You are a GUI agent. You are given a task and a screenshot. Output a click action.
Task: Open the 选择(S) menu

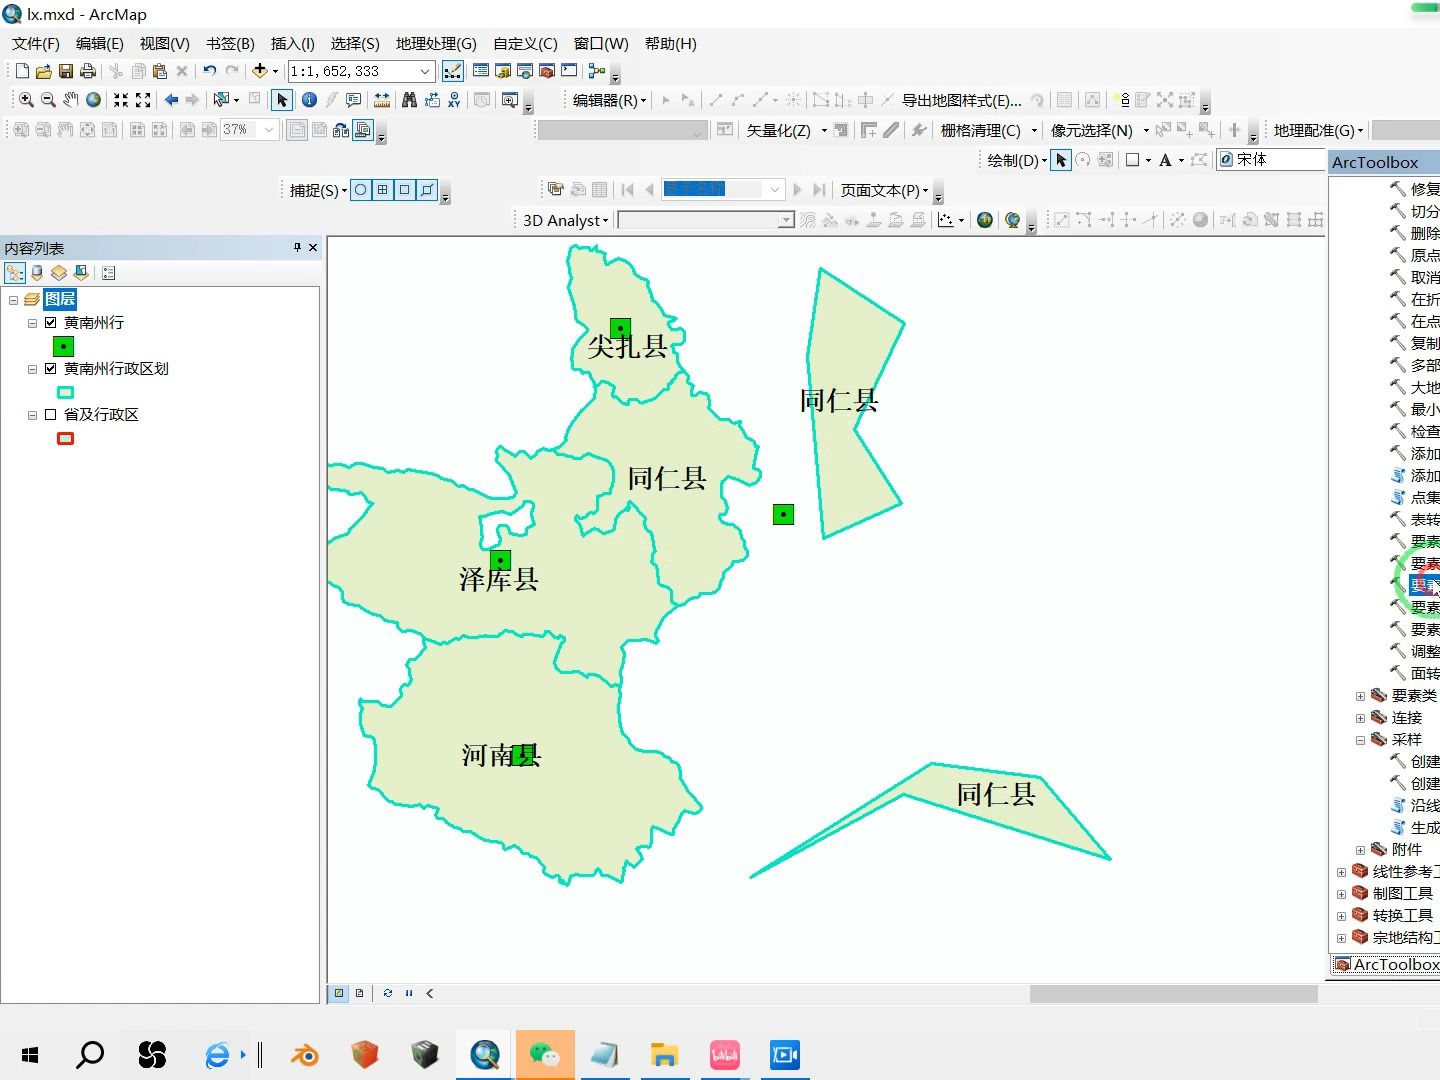coord(353,43)
